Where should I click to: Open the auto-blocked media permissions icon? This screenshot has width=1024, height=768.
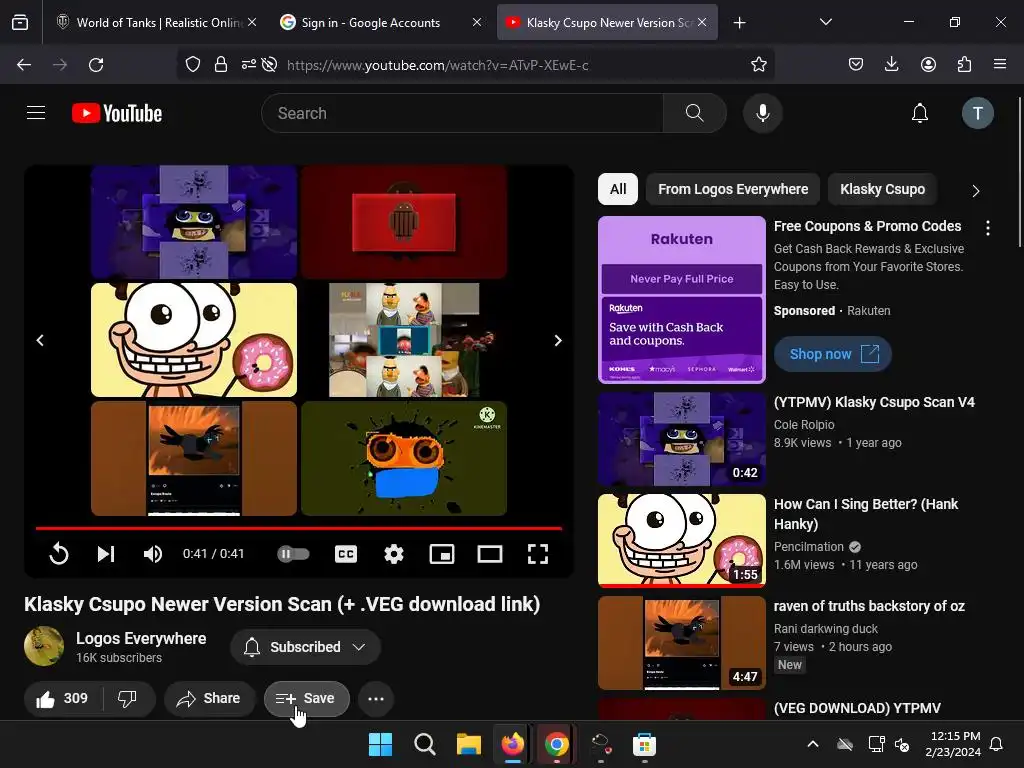tap(269, 65)
